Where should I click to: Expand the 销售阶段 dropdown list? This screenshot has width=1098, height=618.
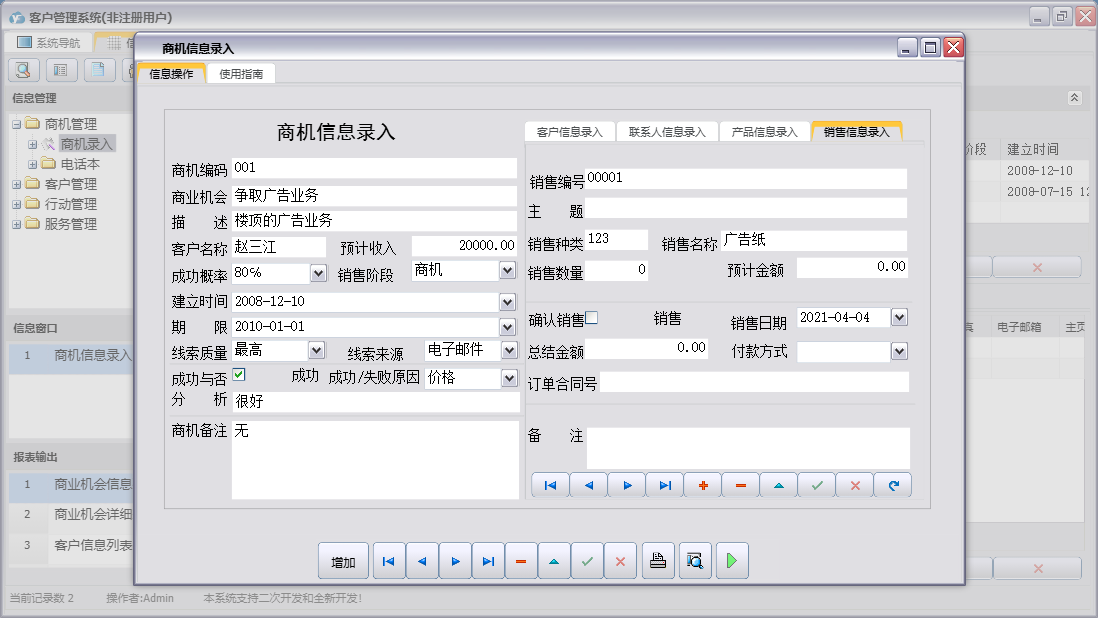pos(507,270)
